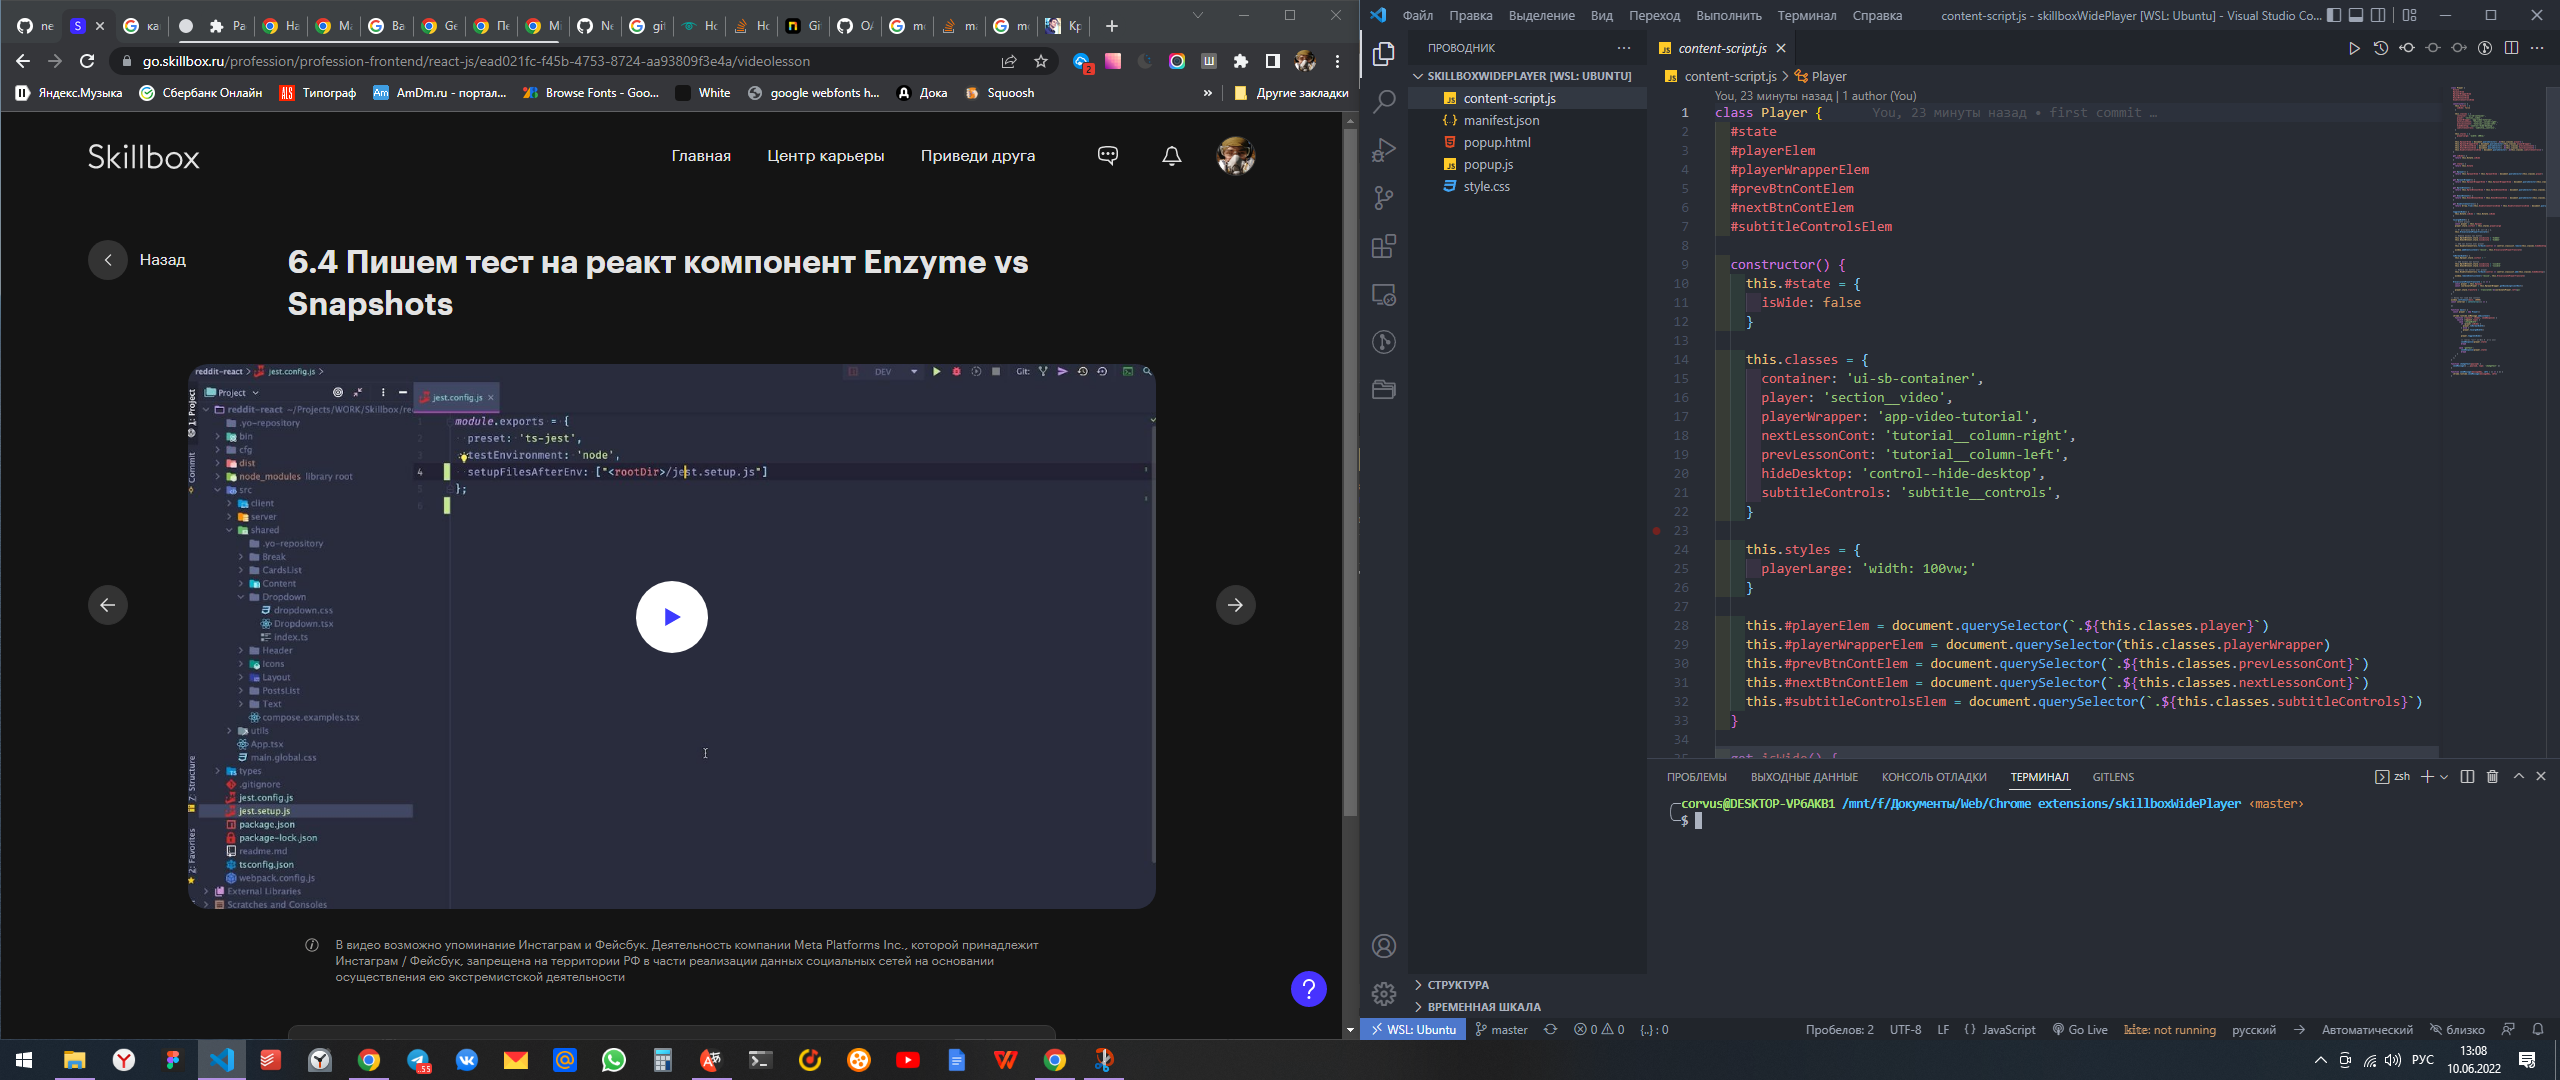Open the Chrome extensions puzzle icon
The image size is (2560, 1080).
[x=1241, y=61]
